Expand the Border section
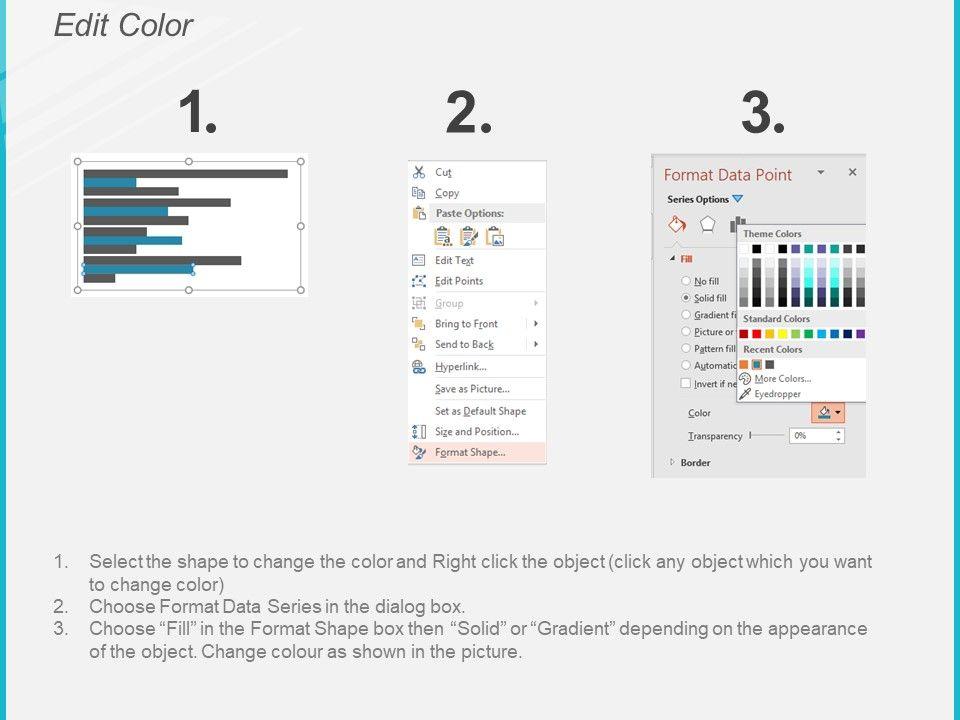Screen dimensions: 960x720 click(673, 463)
